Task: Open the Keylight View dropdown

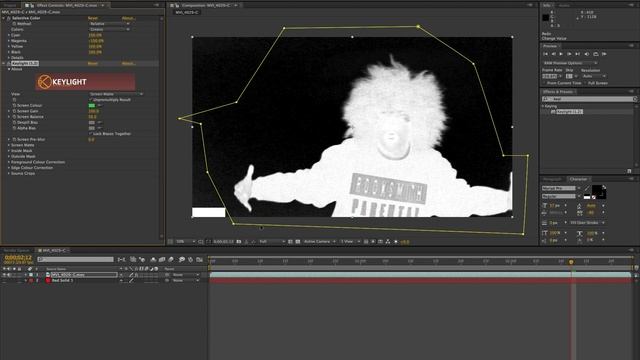Action: [x=116, y=94]
